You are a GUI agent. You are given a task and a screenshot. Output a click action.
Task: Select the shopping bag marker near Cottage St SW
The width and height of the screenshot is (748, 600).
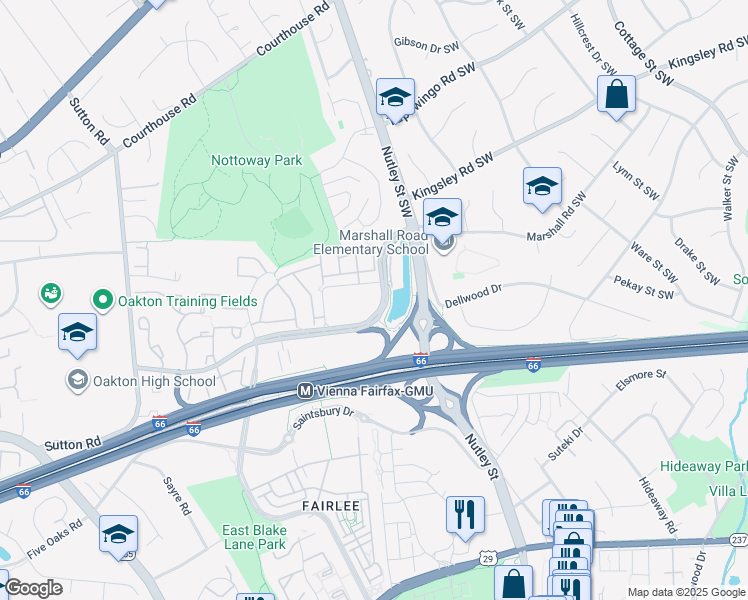[616, 97]
